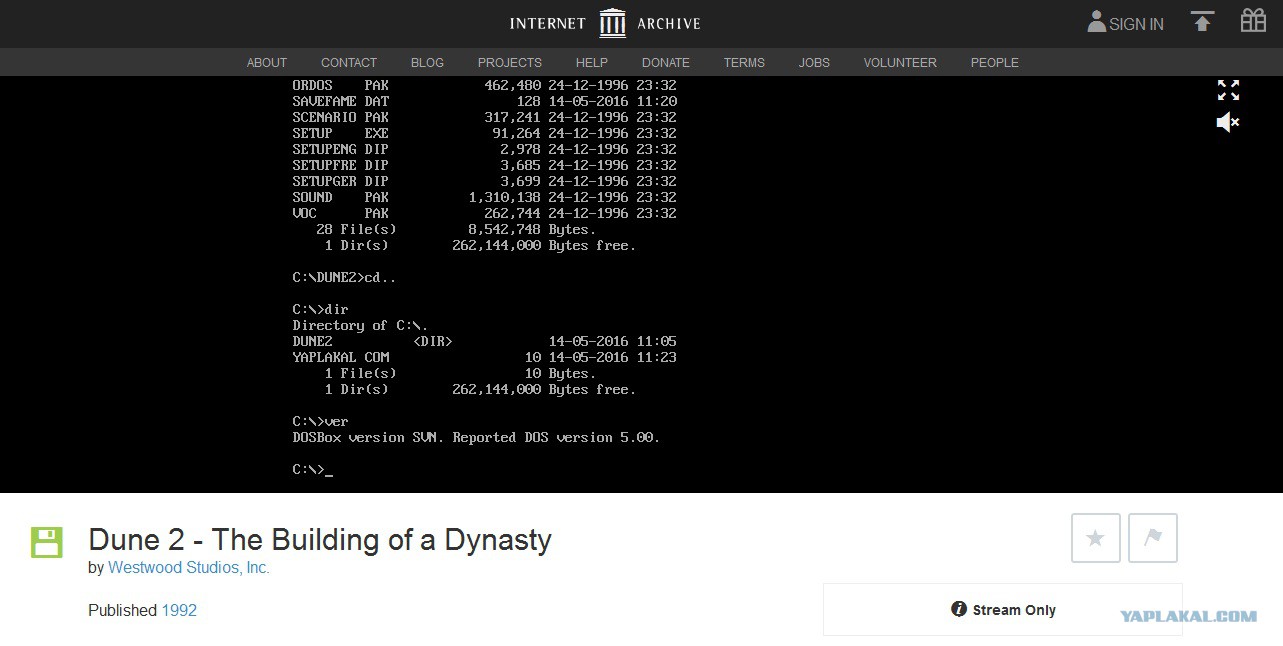Open the Westwood Studios, Inc. link
The width and height of the screenshot is (1283, 646).
pos(189,567)
